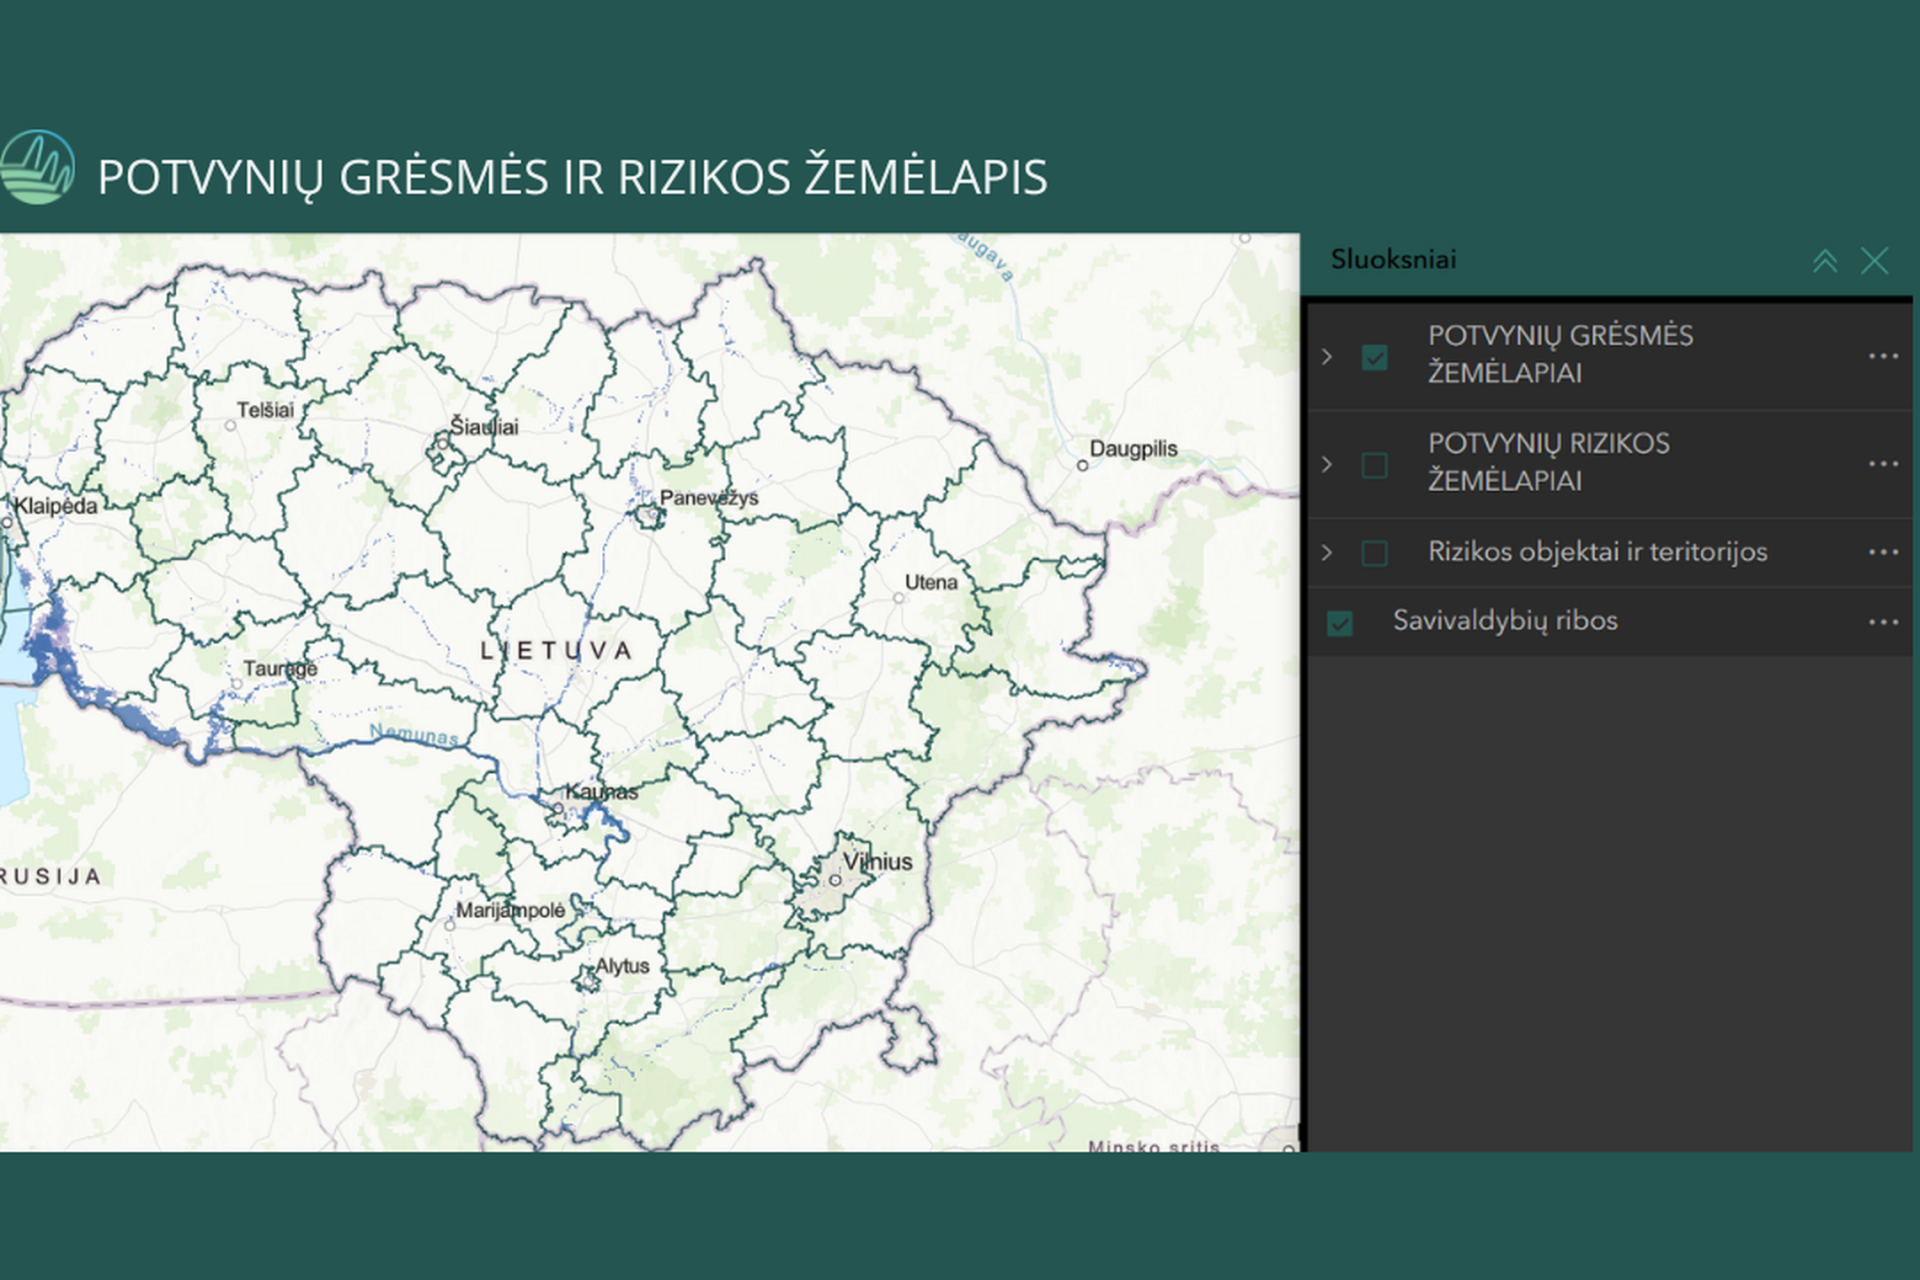
Task: Click the Sluoksniai panel title
Action: point(1393,260)
